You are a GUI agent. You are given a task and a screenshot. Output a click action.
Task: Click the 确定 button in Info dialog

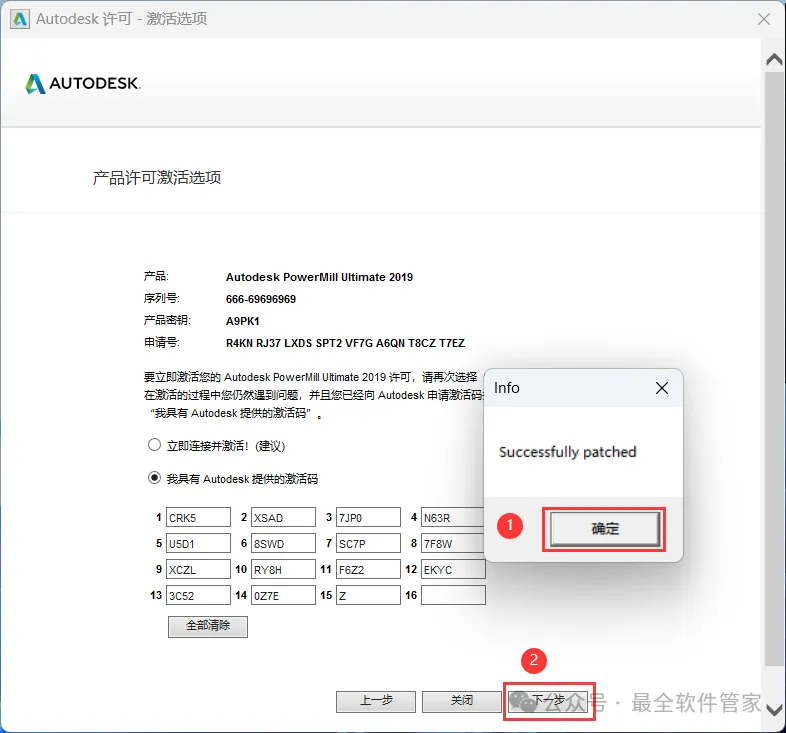pos(605,529)
